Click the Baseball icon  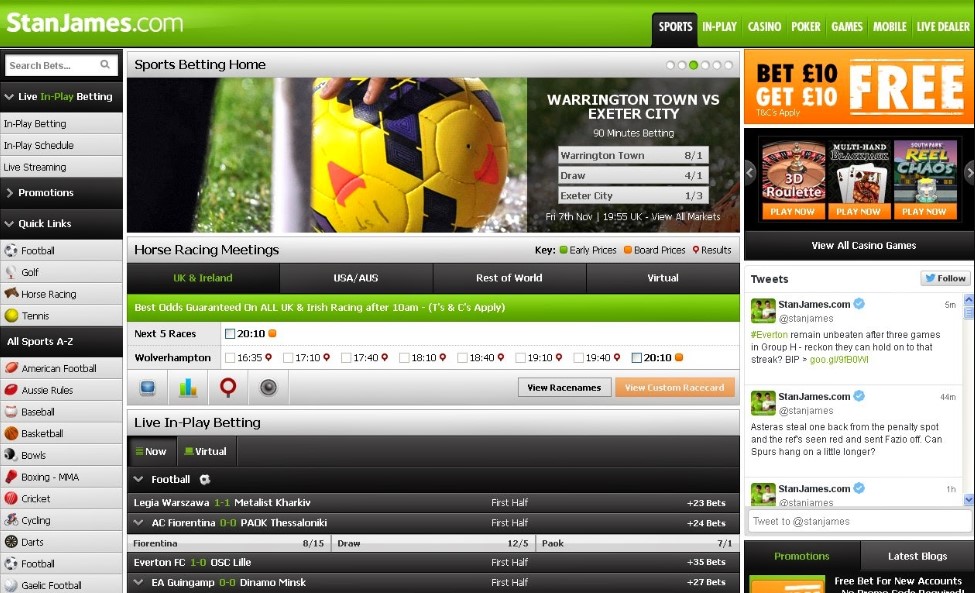click(x=11, y=411)
